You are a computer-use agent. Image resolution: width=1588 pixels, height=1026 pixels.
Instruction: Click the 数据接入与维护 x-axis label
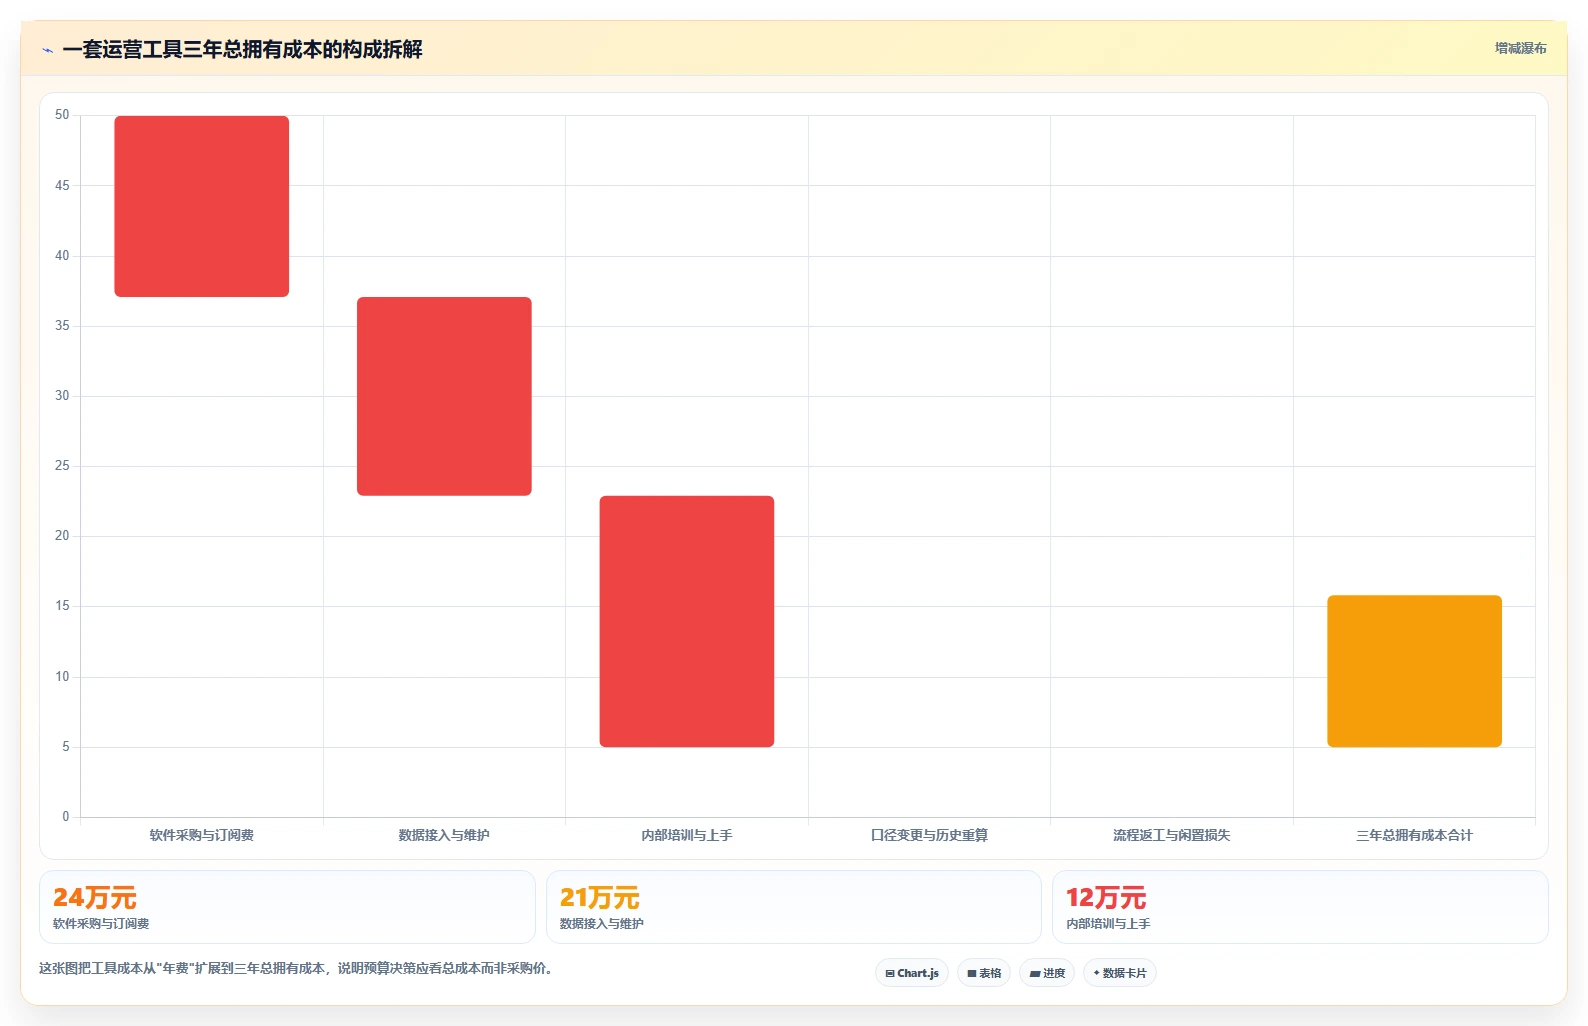444,835
